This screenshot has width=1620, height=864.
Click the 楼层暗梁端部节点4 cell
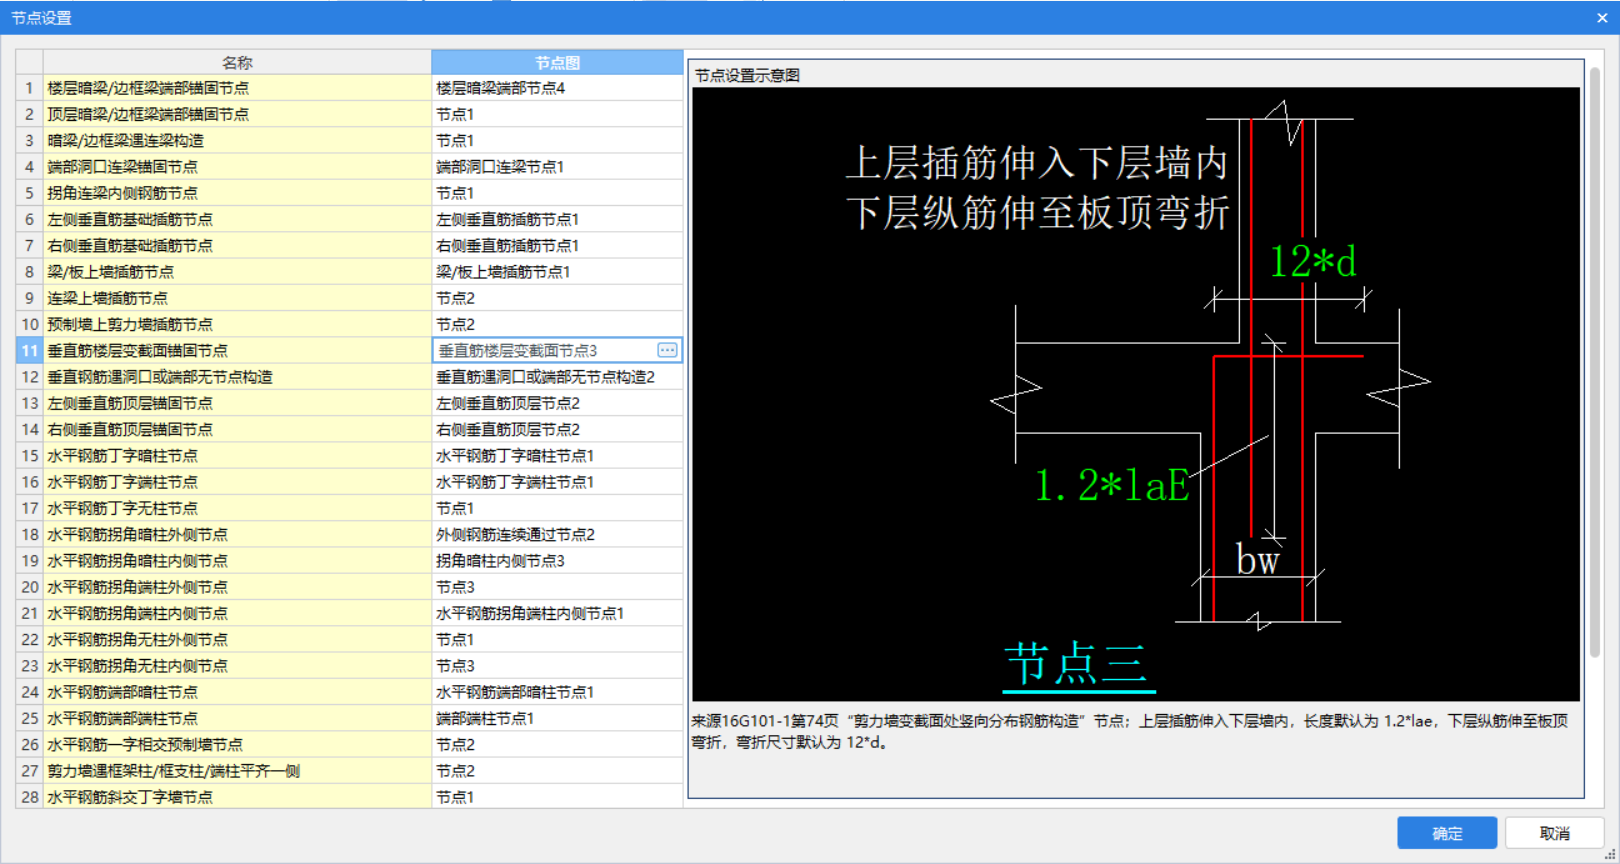coord(557,88)
